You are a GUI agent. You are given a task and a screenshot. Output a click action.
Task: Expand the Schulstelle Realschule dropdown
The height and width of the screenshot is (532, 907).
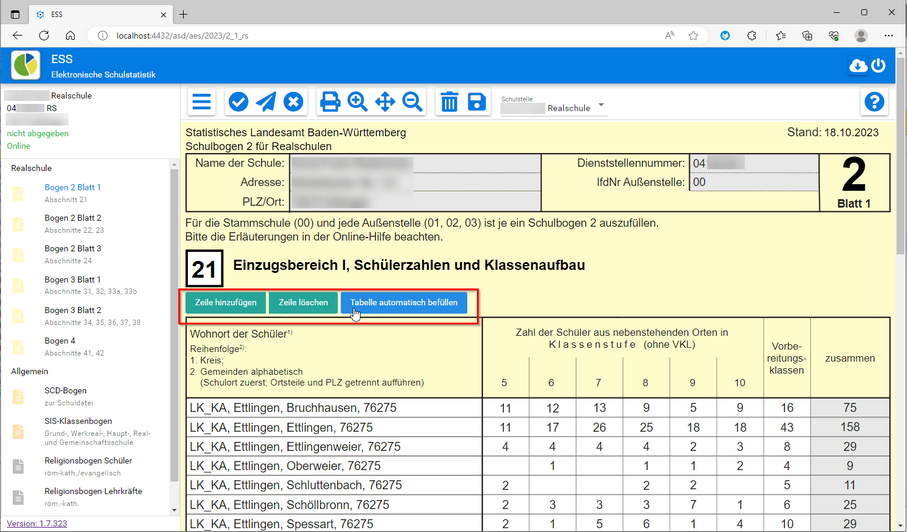(601, 106)
